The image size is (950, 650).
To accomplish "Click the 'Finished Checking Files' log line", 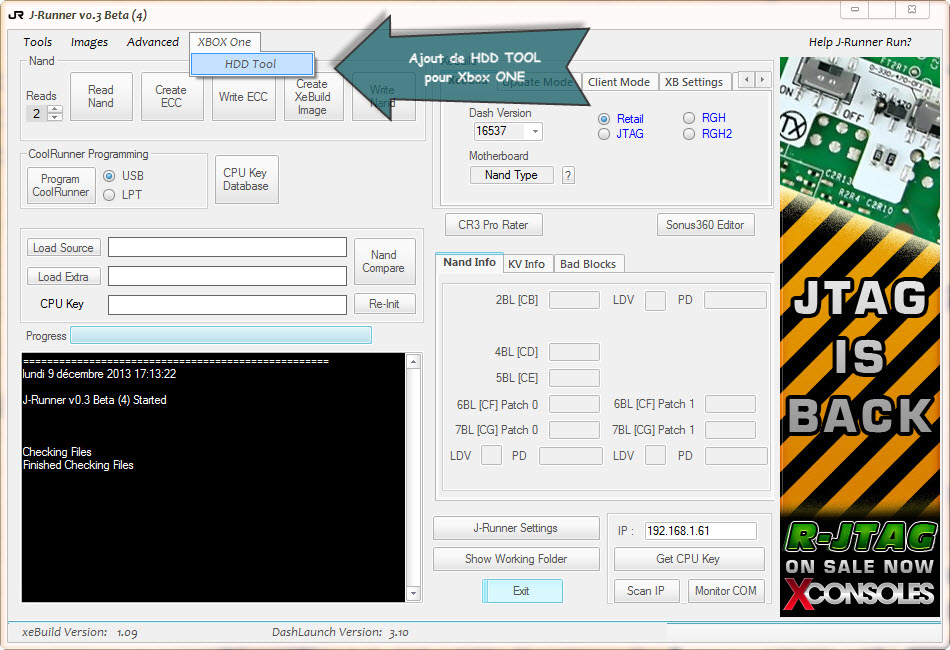I will point(78,465).
